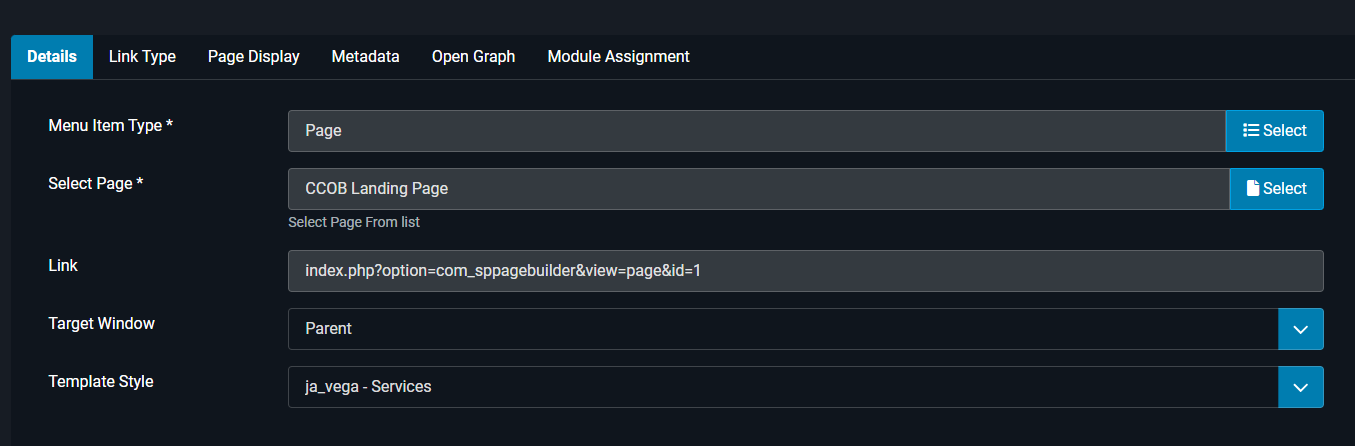Show the Open Graph tab

[474, 57]
